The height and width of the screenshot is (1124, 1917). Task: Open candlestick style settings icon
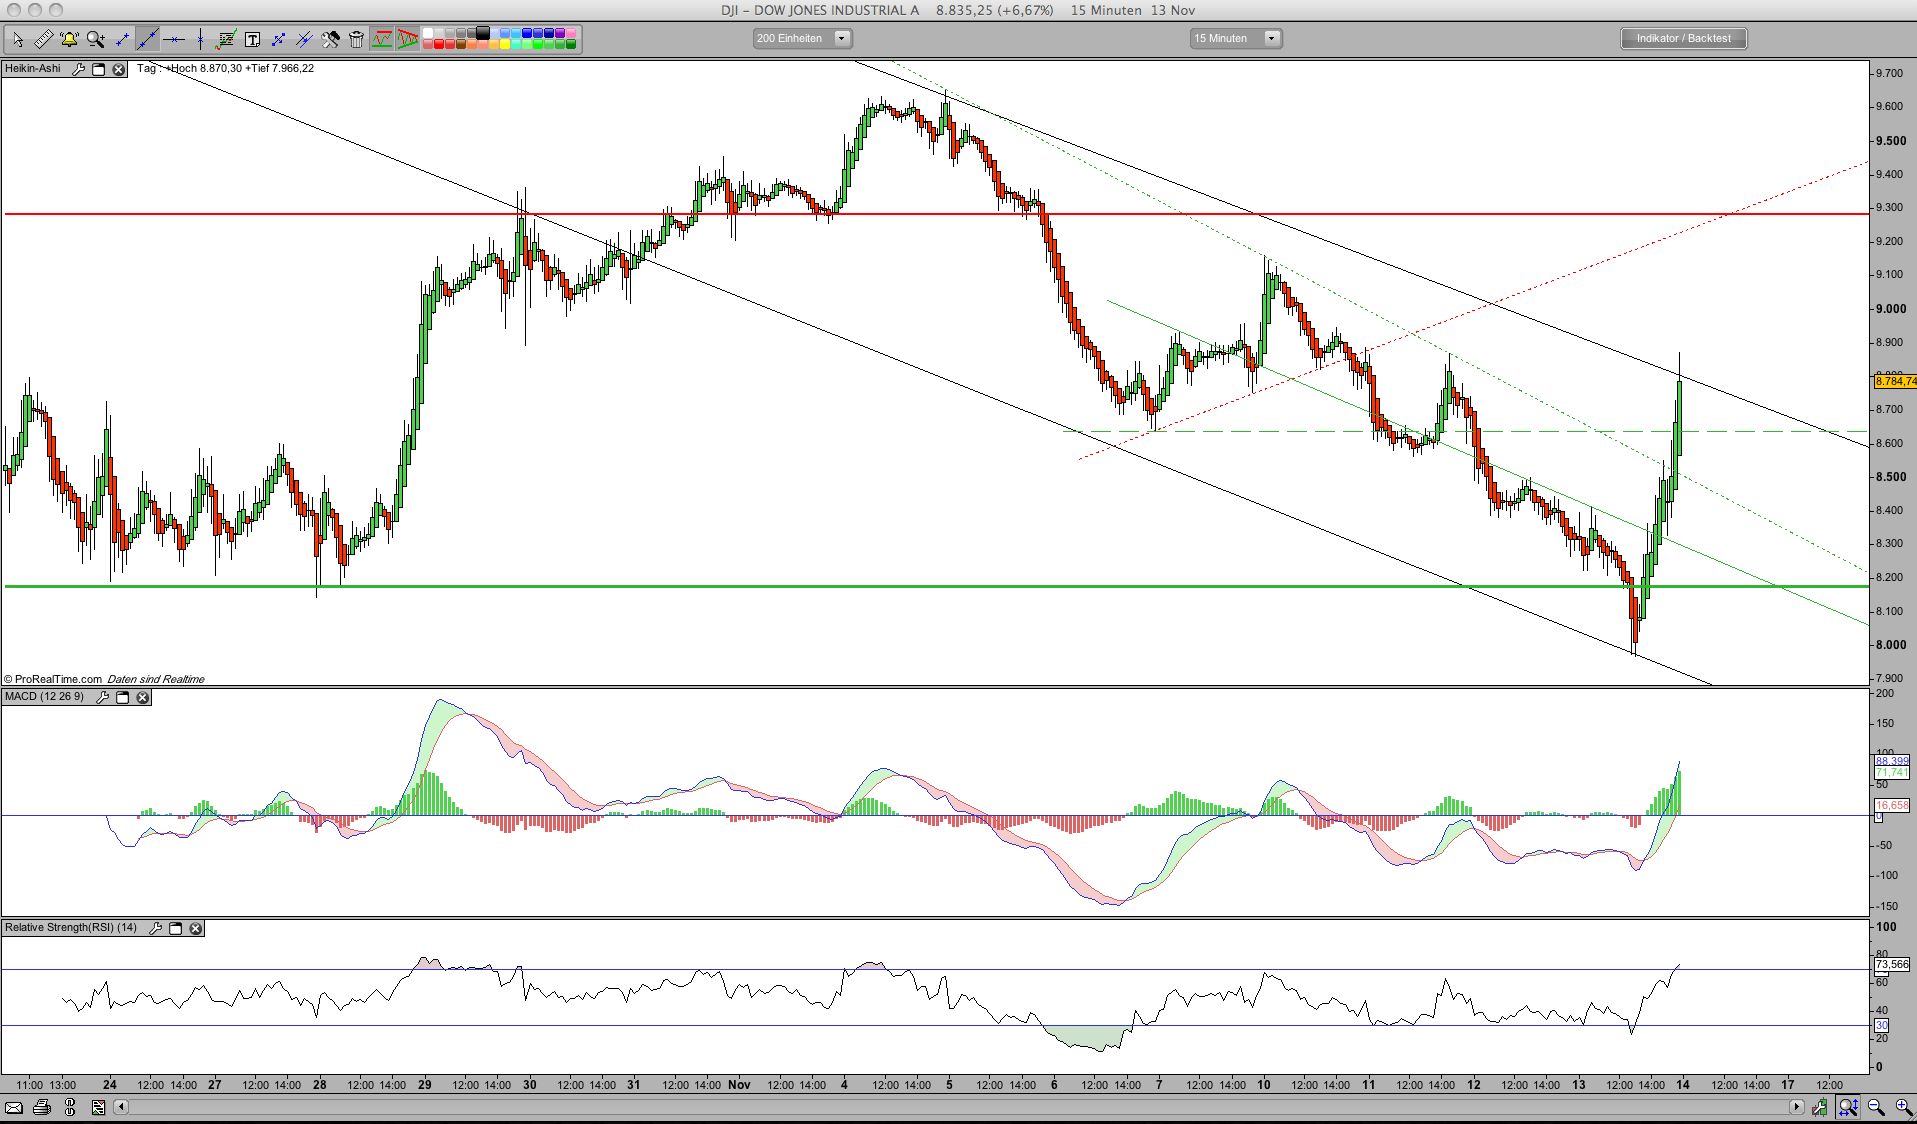(x=1820, y=1107)
